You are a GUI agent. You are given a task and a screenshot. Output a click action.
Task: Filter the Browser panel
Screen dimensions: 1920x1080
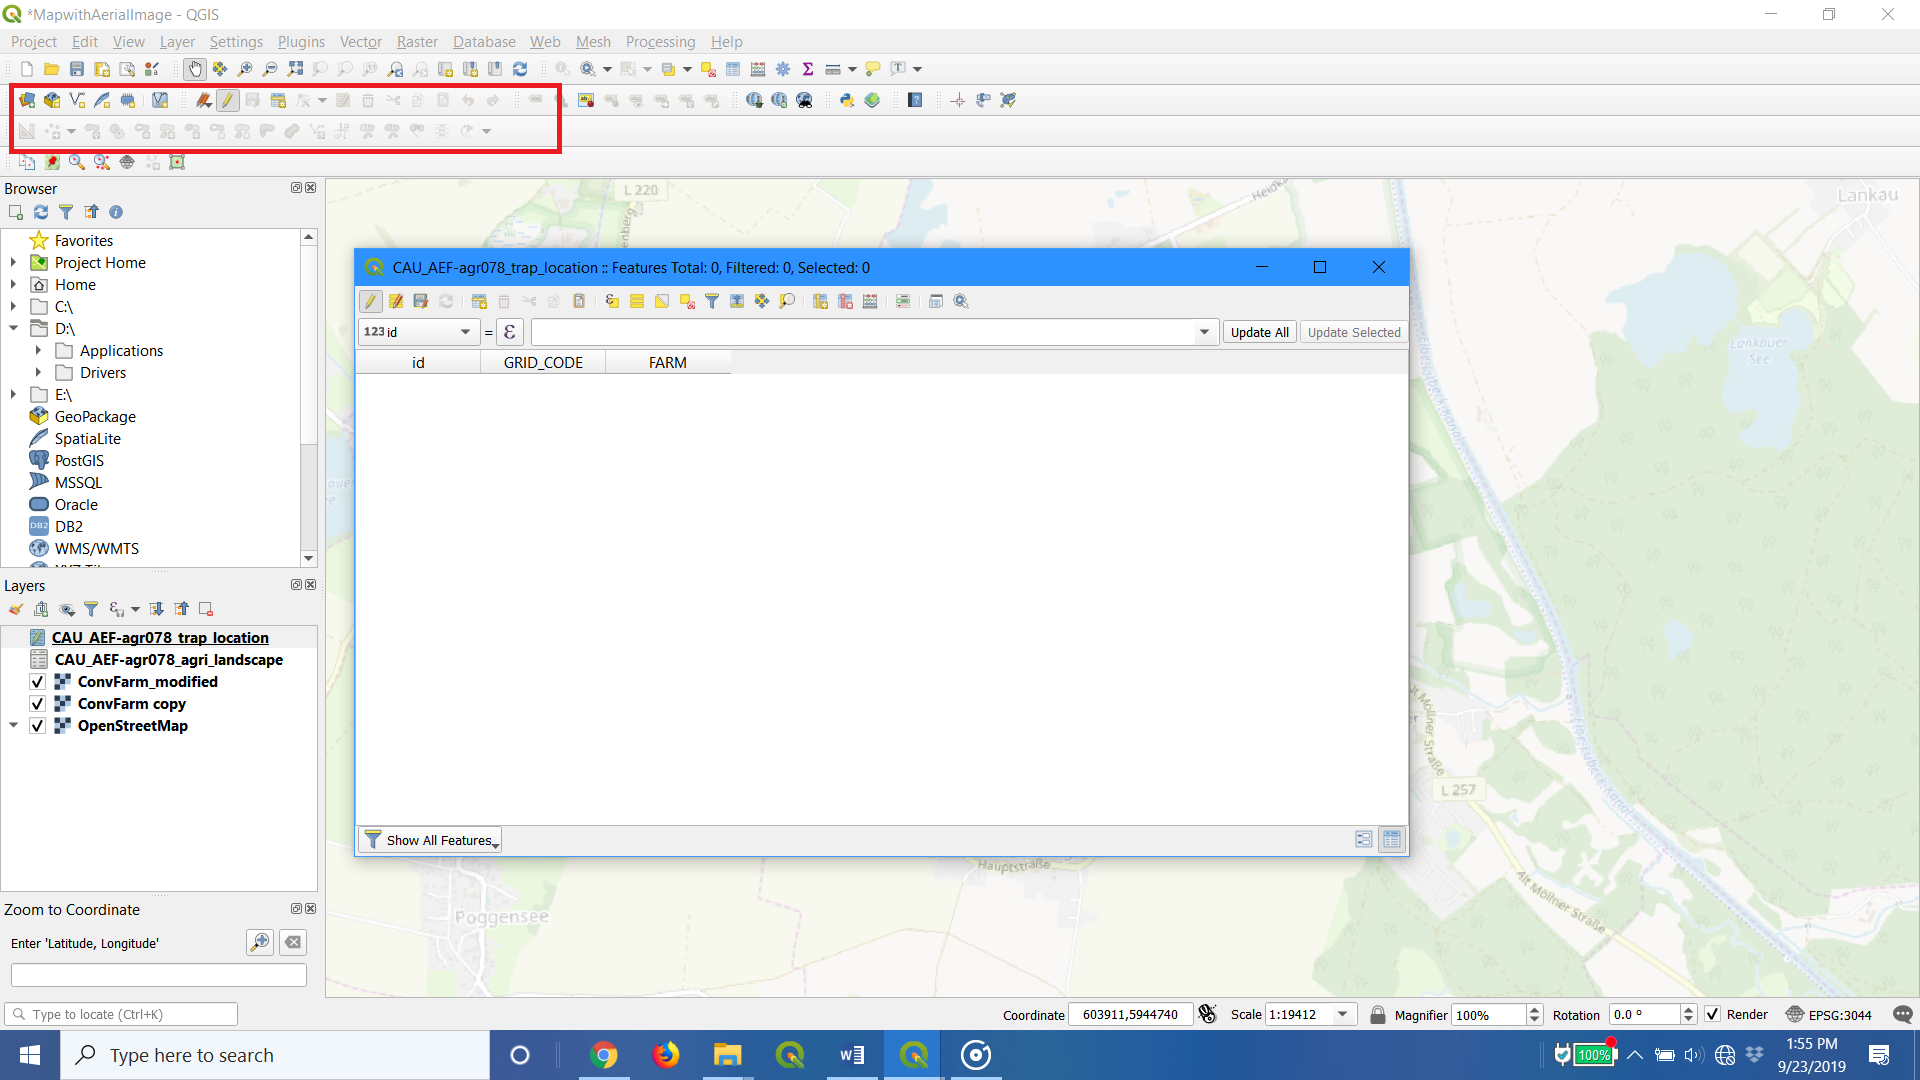pos(66,212)
